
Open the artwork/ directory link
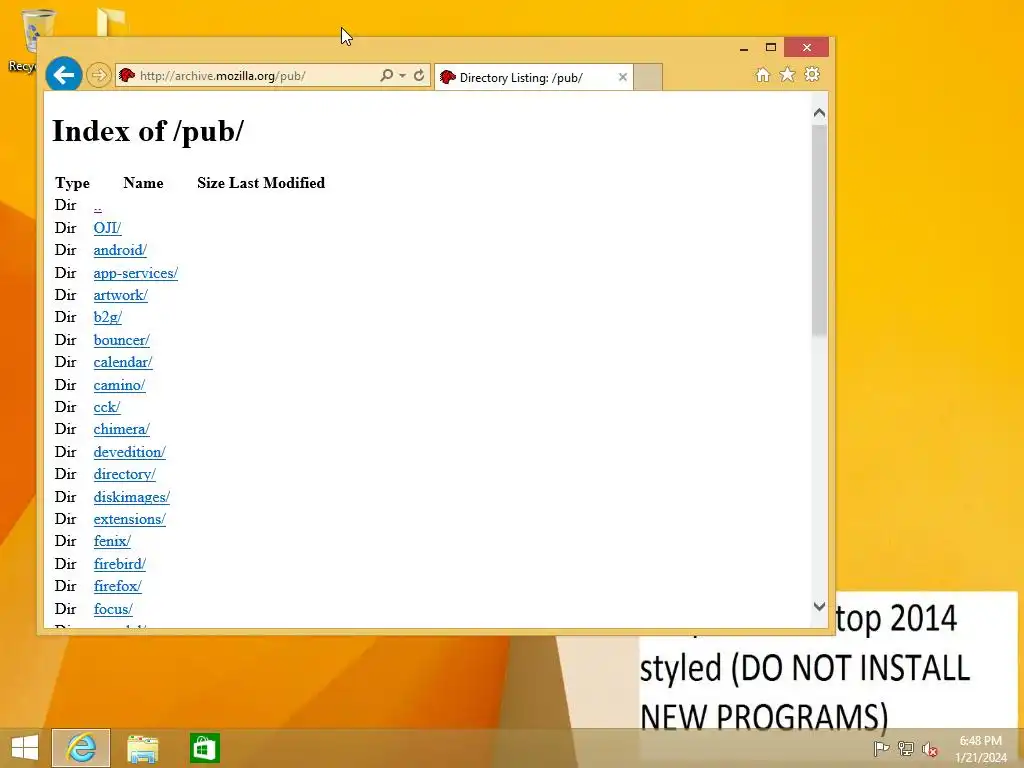120,295
